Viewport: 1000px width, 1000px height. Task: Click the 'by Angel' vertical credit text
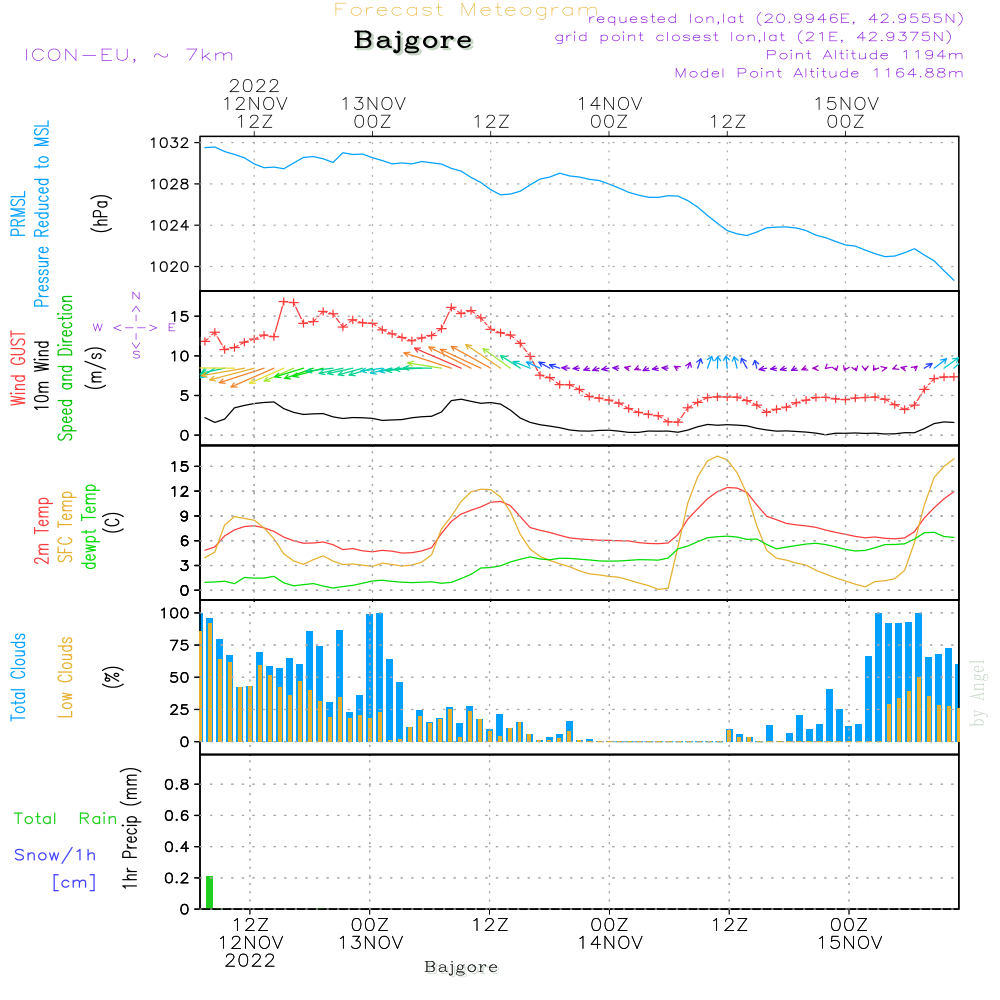point(978,693)
